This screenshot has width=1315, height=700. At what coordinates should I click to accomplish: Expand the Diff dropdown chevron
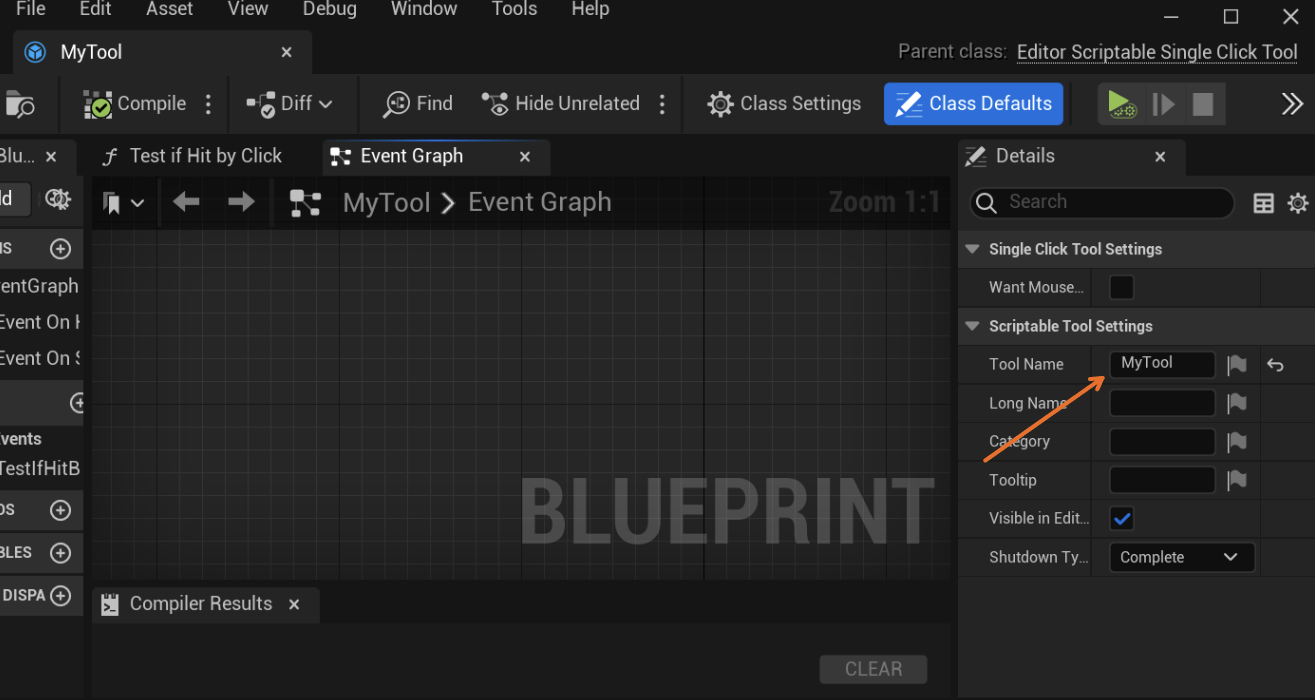[x=326, y=104]
